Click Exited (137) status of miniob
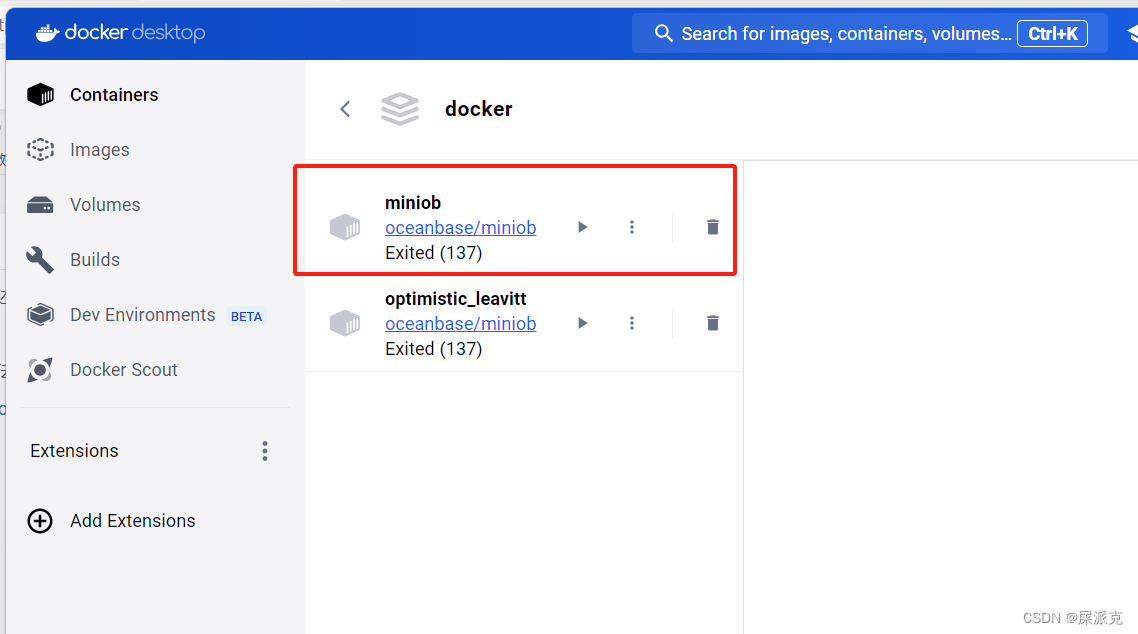 [x=434, y=253]
